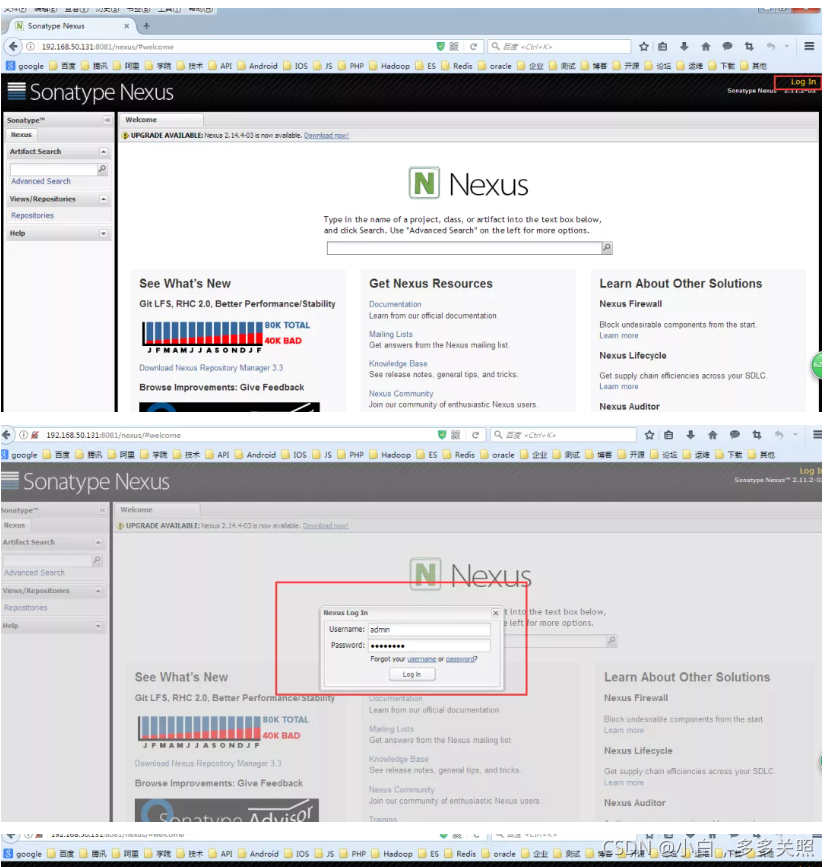Click Download now! upgrade link, upper screenshot
830x867 pixels.
tap(326, 135)
